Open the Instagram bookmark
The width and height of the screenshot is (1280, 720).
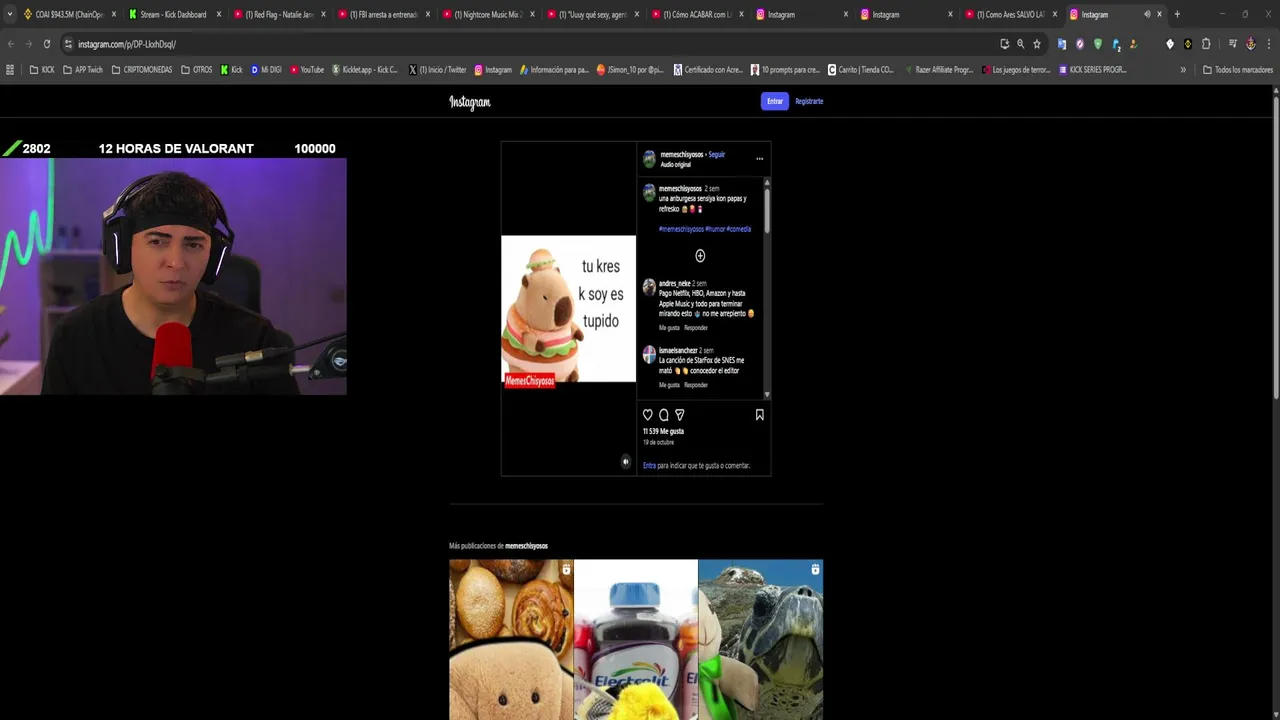coord(493,70)
